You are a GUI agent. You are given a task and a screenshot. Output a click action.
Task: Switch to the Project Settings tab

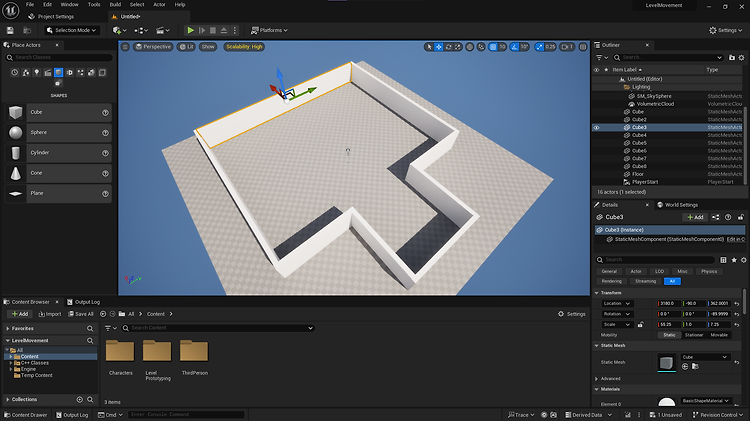pos(52,17)
